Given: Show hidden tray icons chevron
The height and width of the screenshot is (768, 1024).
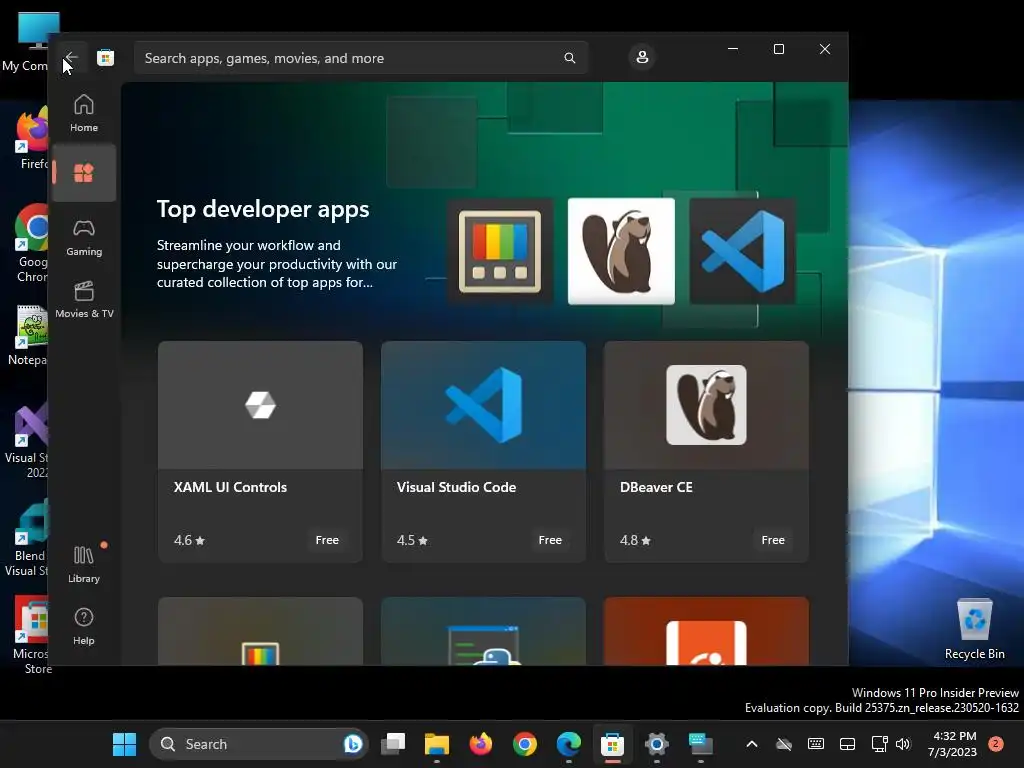Looking at the screenshot, I should (752, 744).
